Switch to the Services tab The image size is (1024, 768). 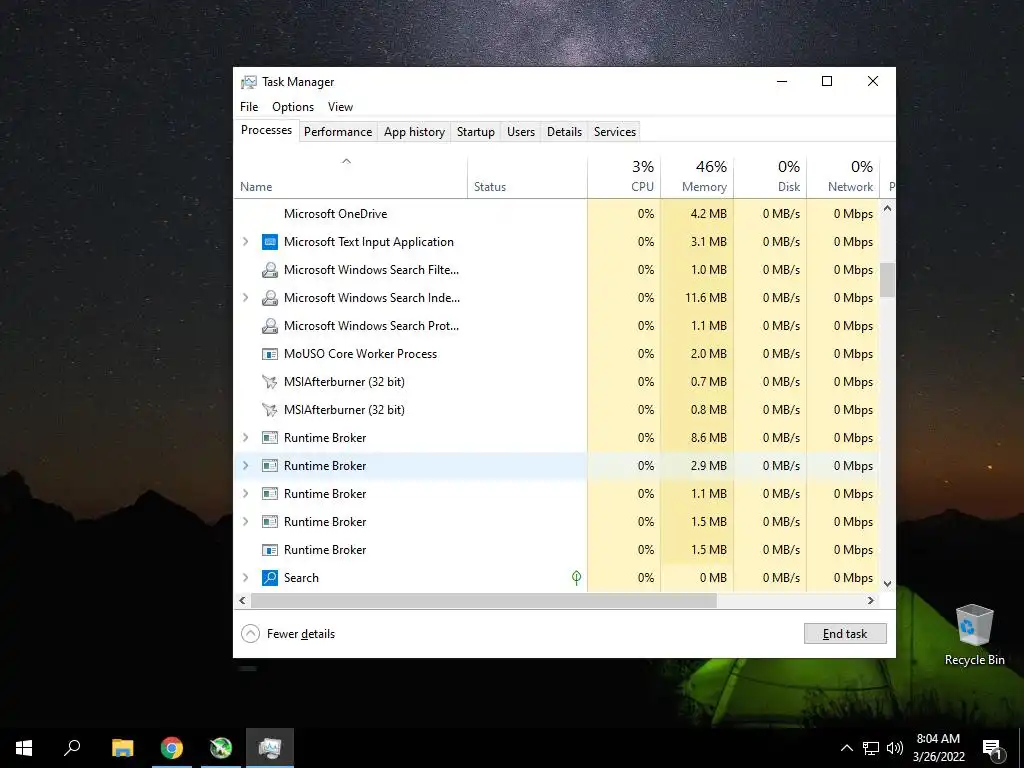coord(615,132)
